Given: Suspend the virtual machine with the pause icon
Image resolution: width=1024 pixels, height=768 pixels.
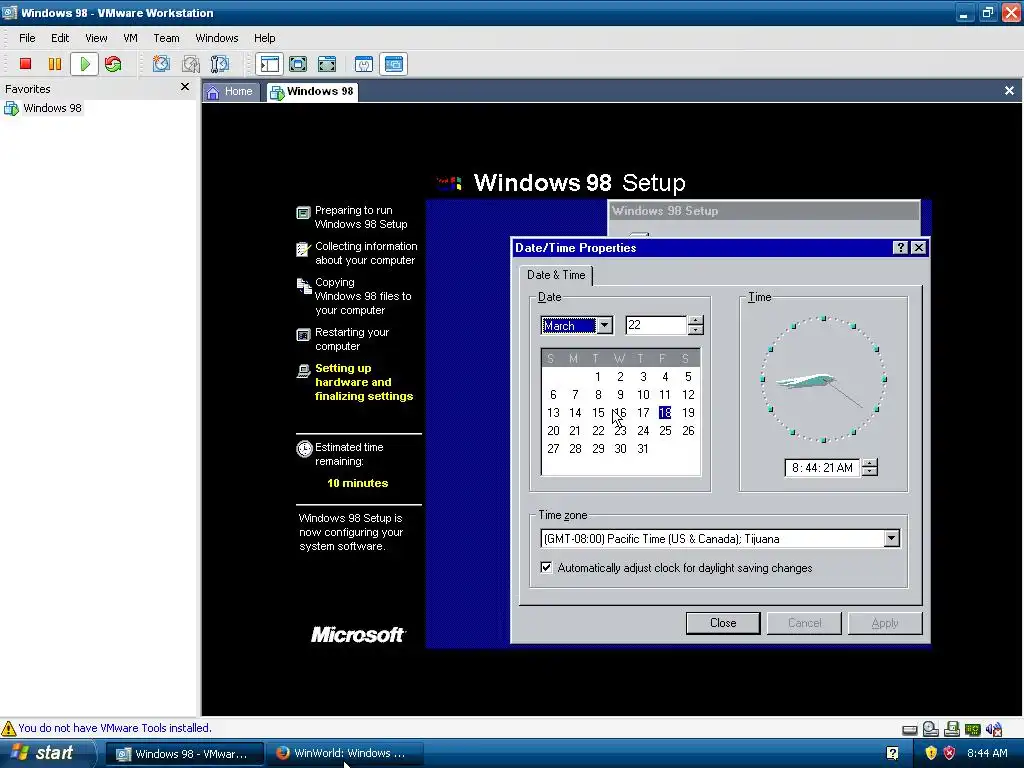Looking at the screenshot, I should (55, 63).
